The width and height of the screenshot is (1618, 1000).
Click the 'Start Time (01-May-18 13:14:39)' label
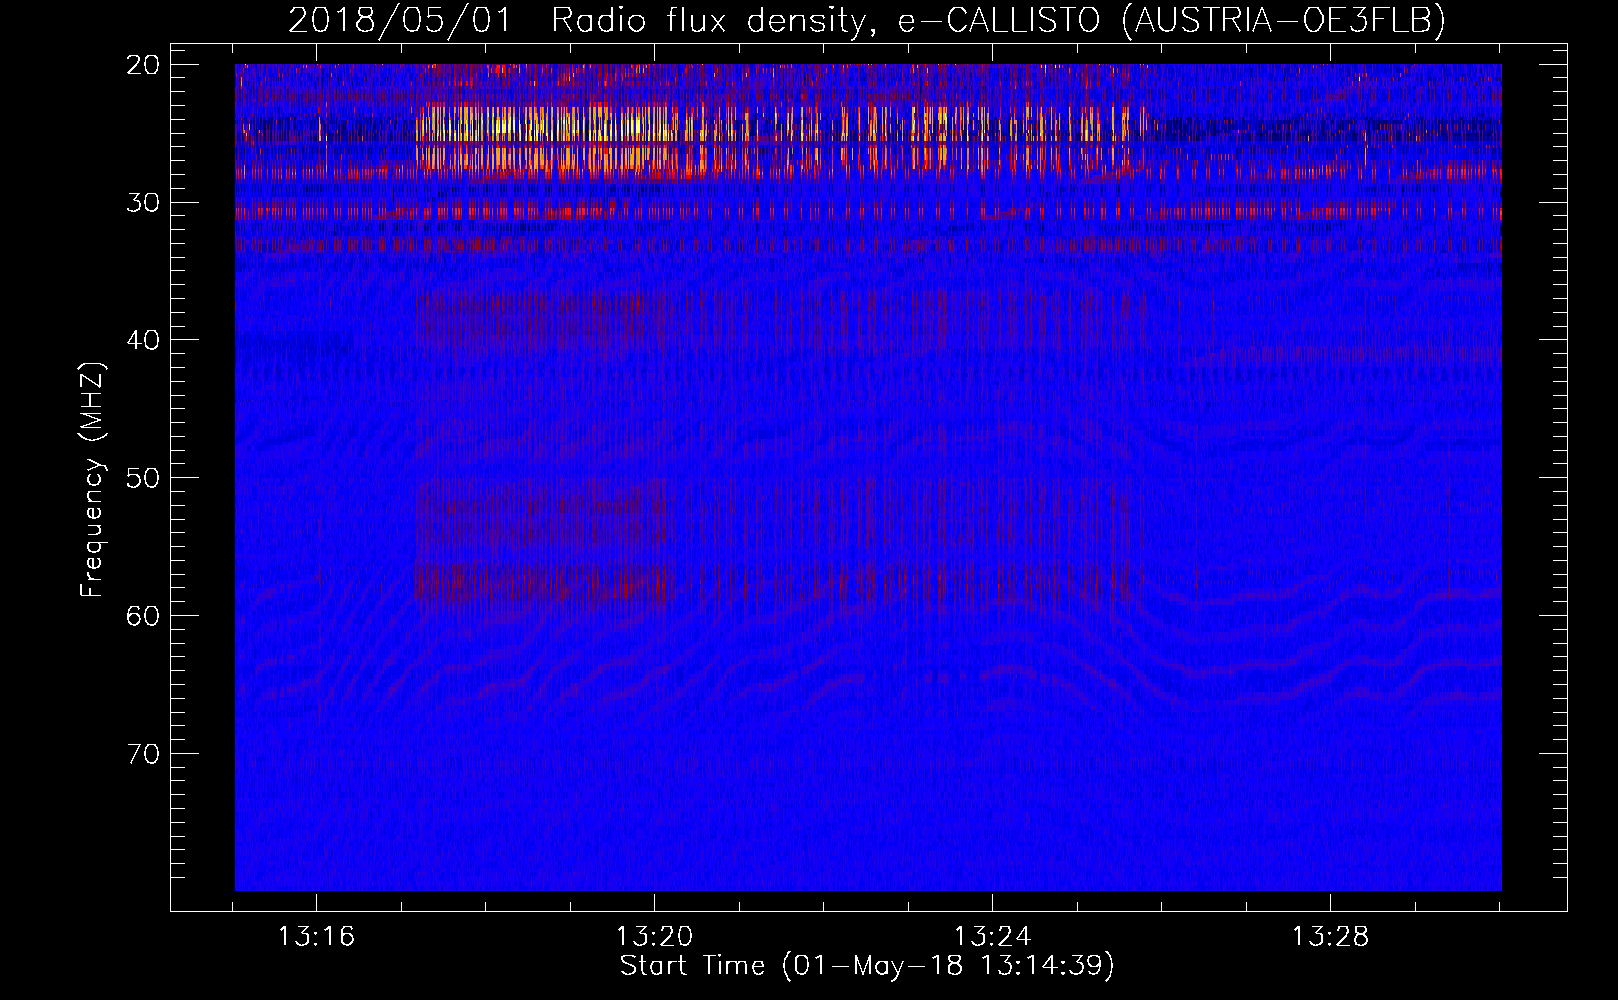[x=867, y=966]
